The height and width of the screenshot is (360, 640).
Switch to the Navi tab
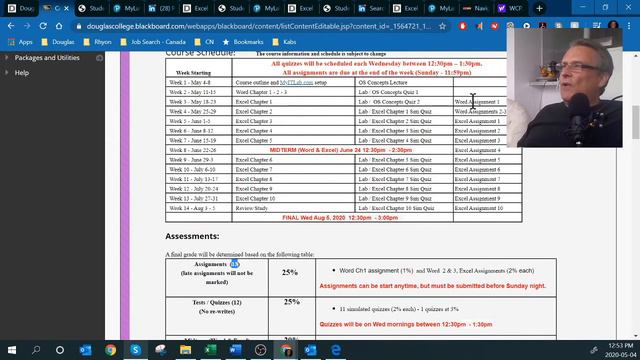point(476,8)
